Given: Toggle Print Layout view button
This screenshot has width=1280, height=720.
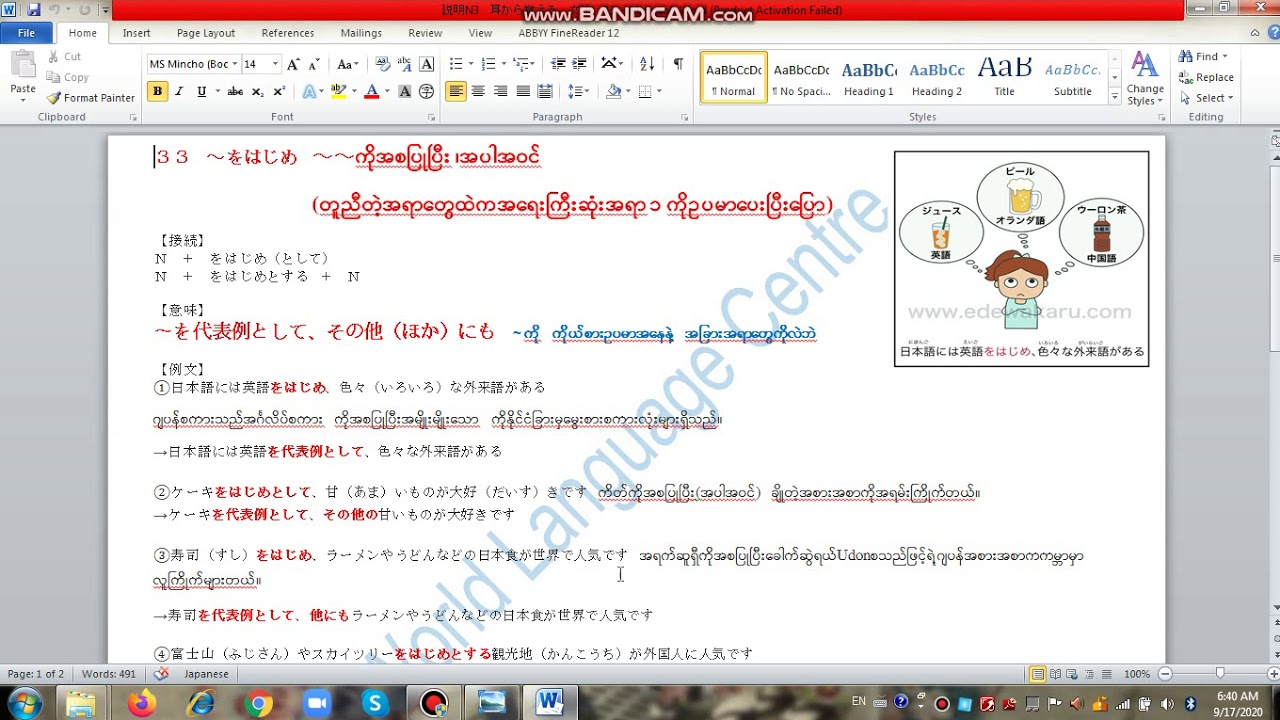Looking at the screenshot, I should [x=1039, y=674].
